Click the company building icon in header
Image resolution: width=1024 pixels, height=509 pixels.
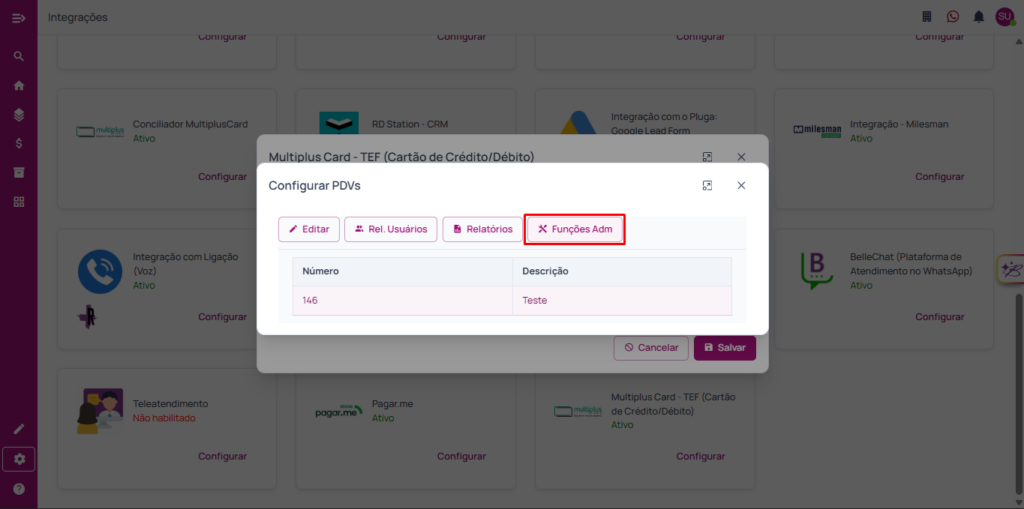click(x=926, y=17)
